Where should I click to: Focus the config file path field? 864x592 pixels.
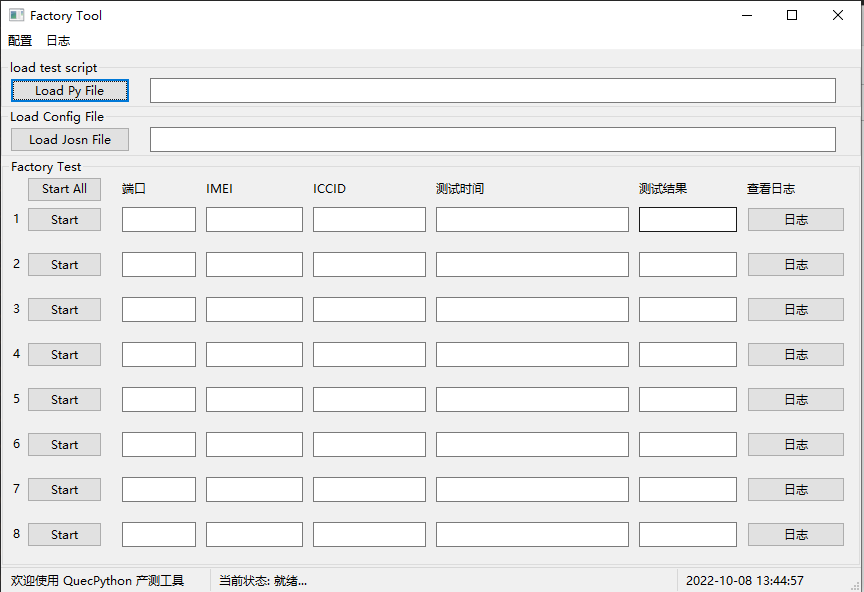coord(492,140)
